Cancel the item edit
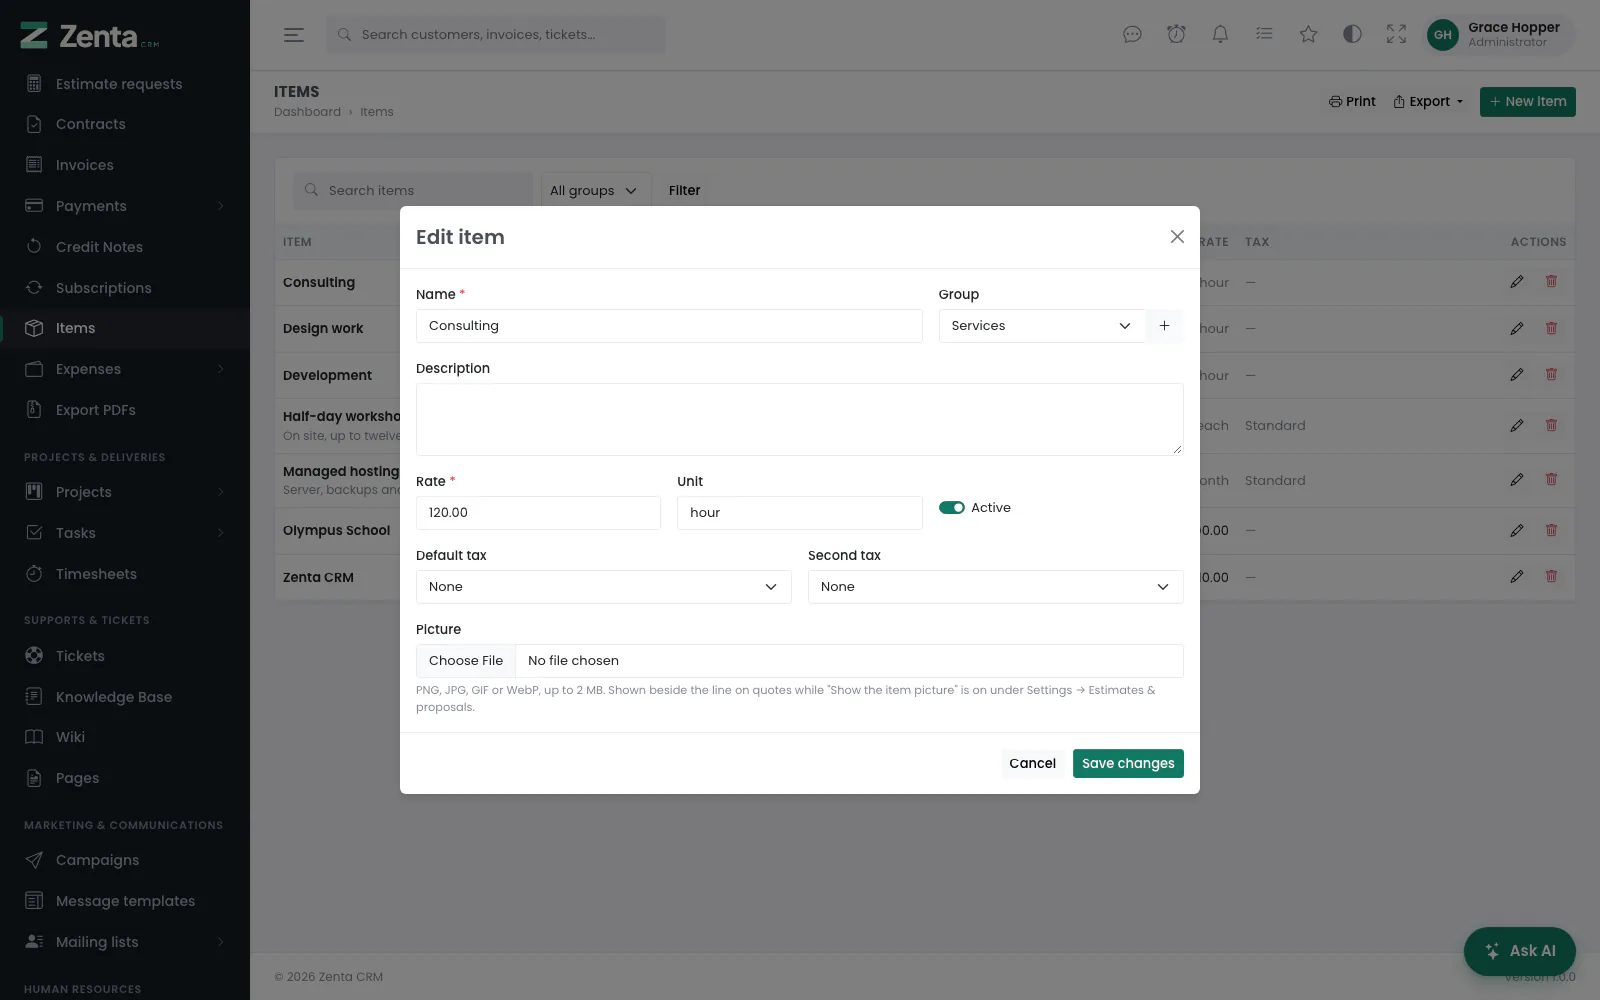The height and width of the screenshot is (1000, 1600). 1032,763
